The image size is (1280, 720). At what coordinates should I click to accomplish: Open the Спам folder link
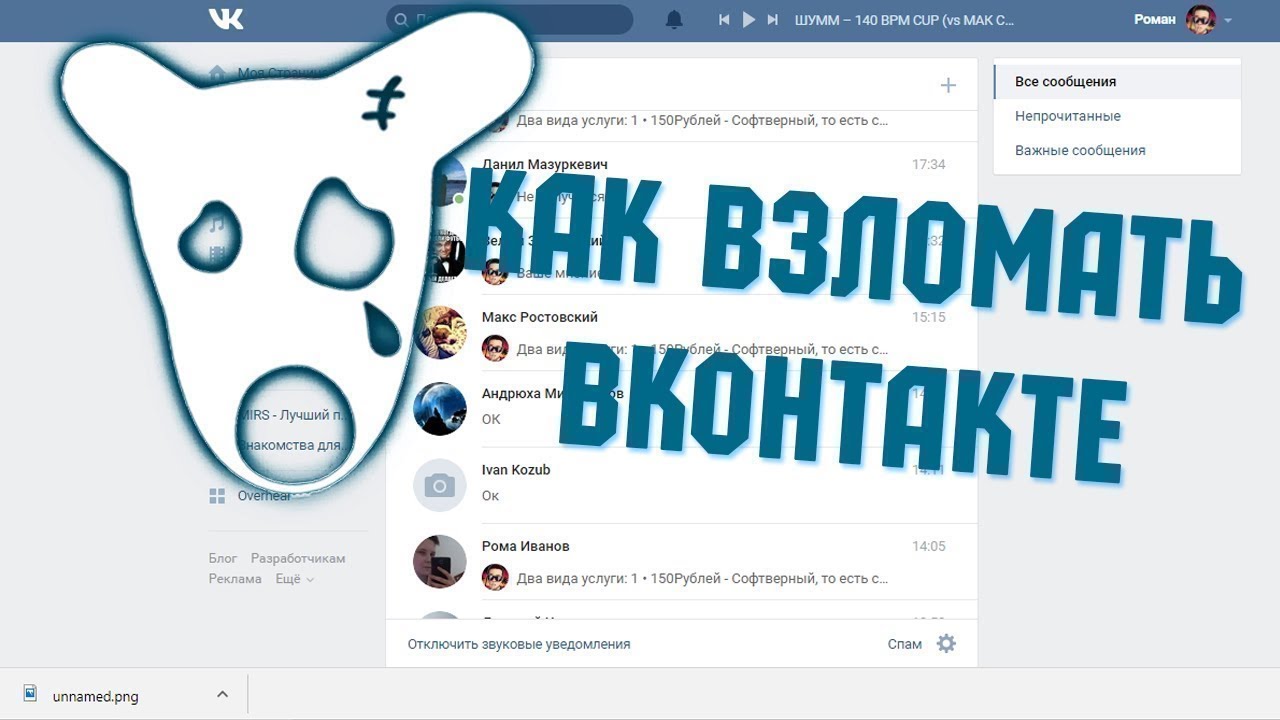point(905,644)
